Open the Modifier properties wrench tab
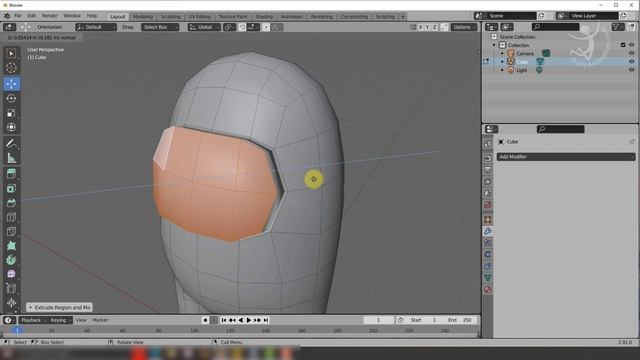Screen dimensions: 640x360 (x=488, y=231)
